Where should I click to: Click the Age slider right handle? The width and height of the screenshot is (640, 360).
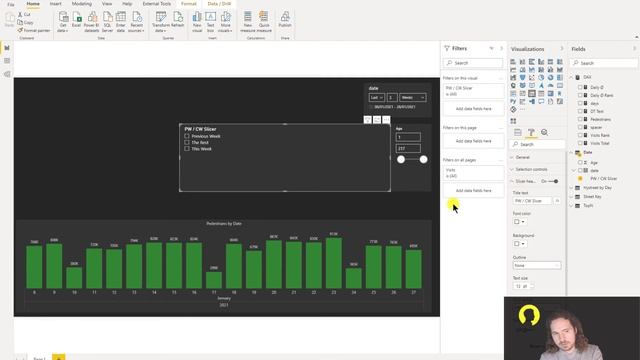423,160
